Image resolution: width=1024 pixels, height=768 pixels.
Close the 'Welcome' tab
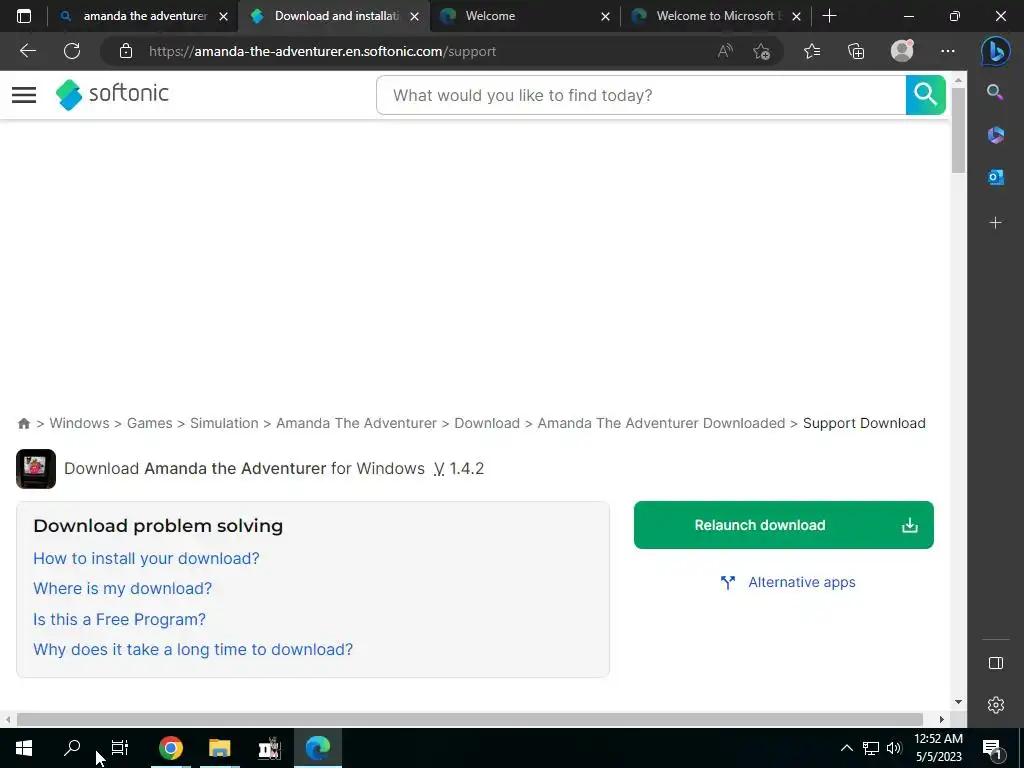605,16
